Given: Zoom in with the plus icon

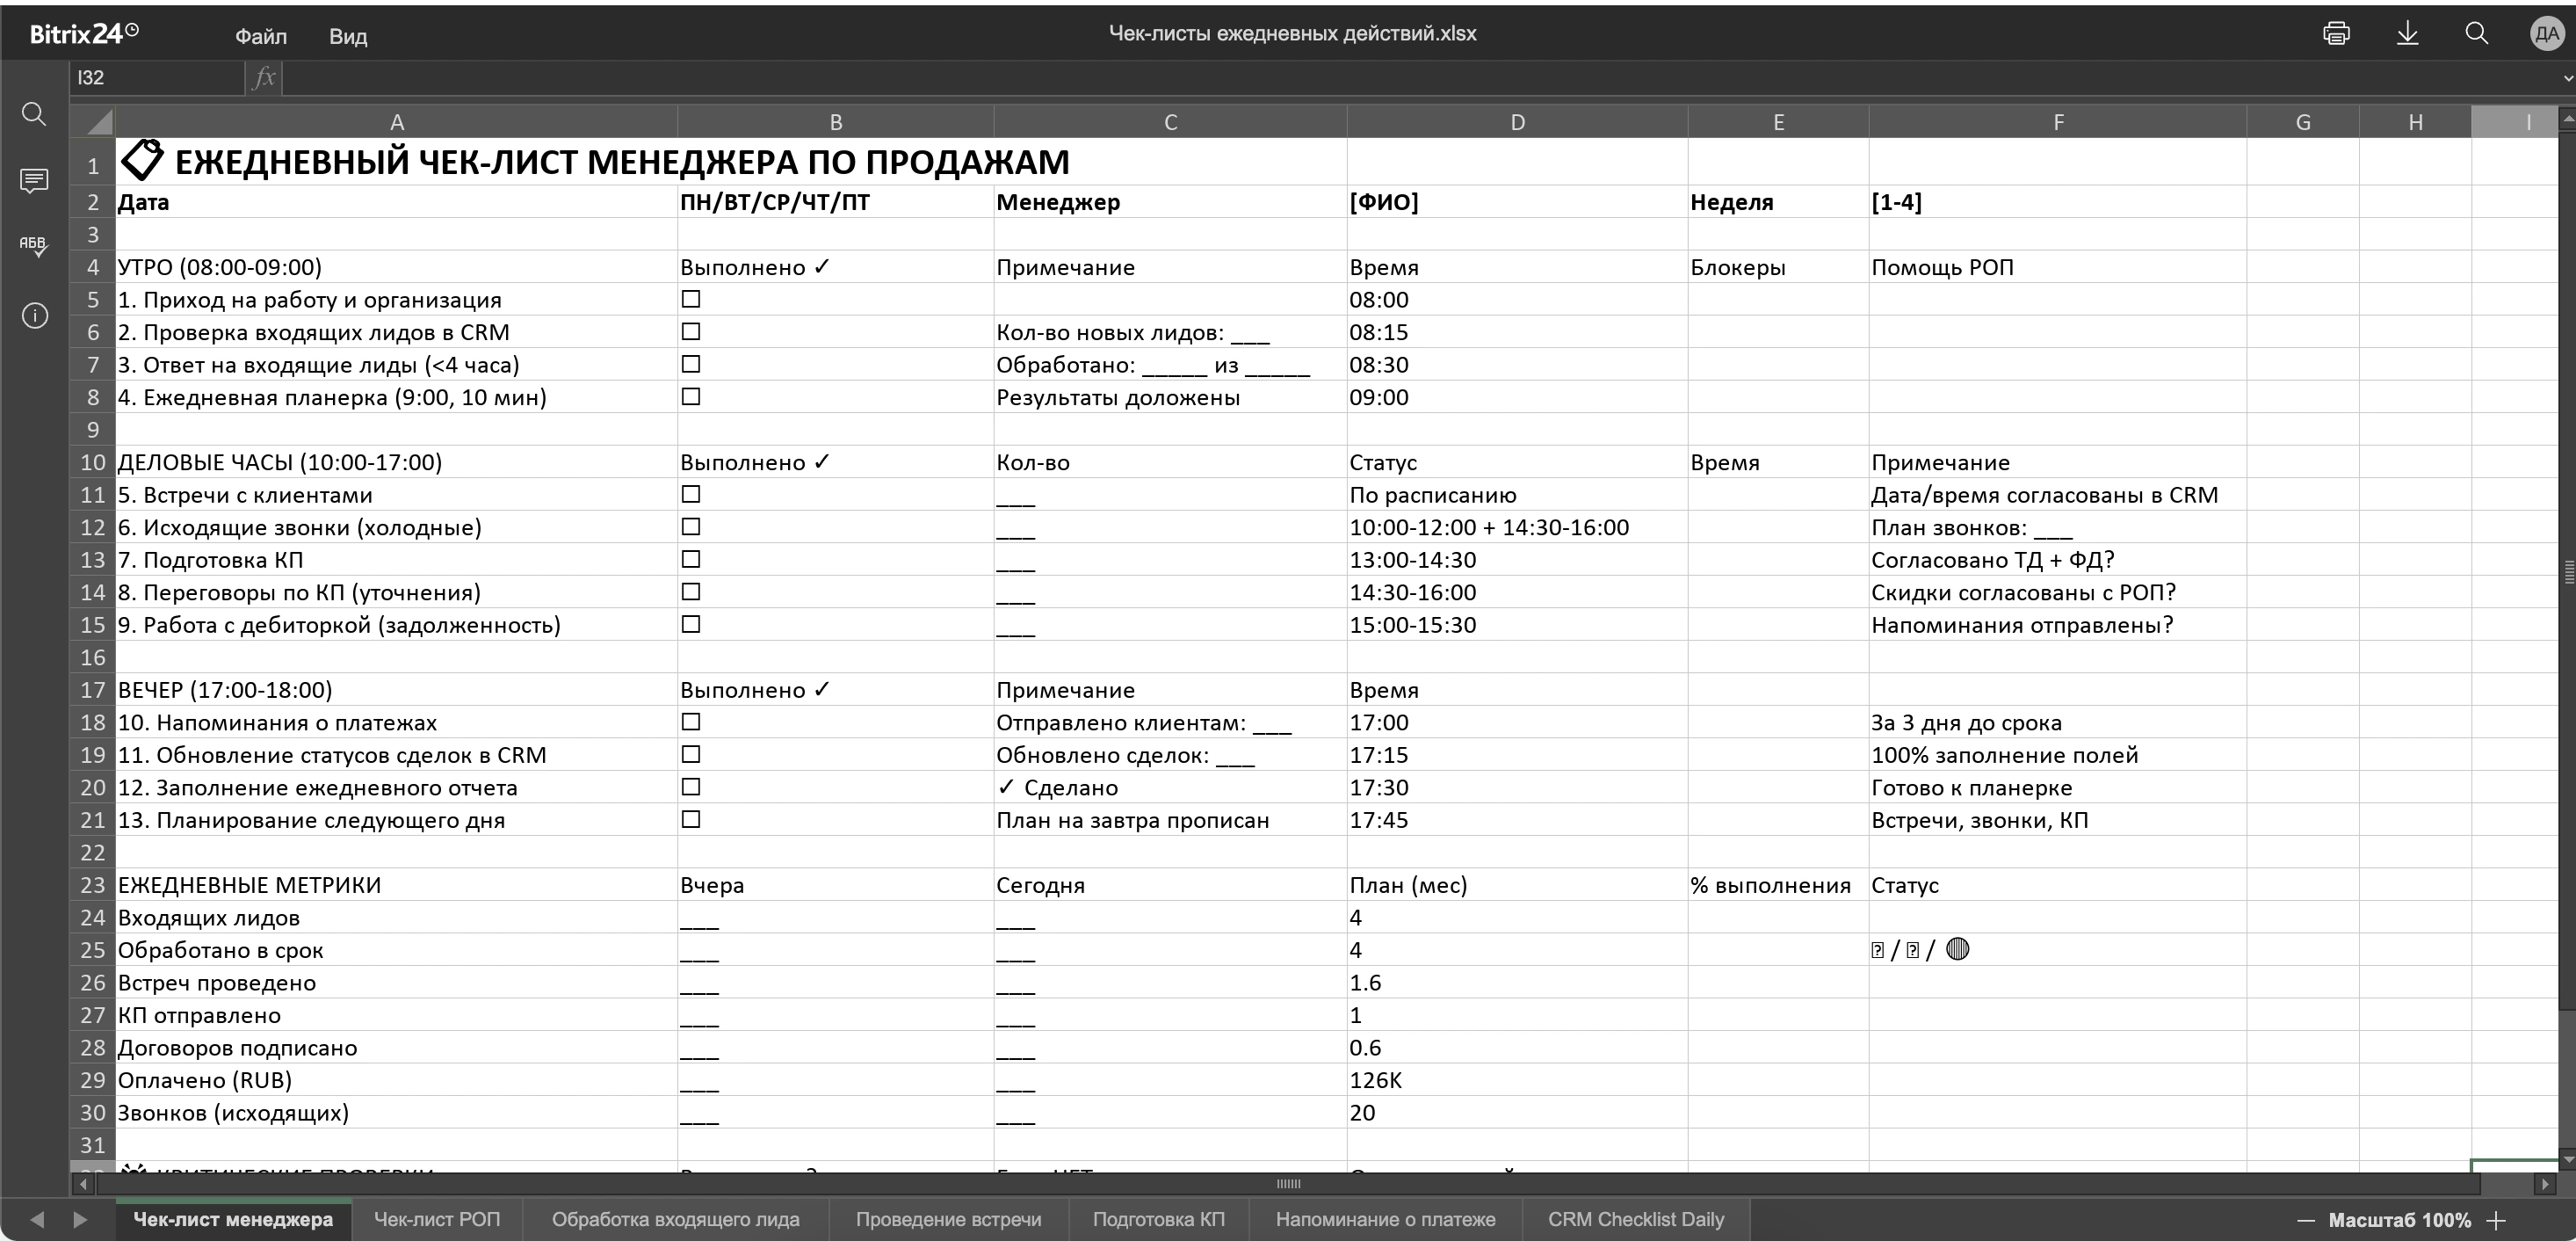Looking at the screenshot, I should point(2496,1220).
